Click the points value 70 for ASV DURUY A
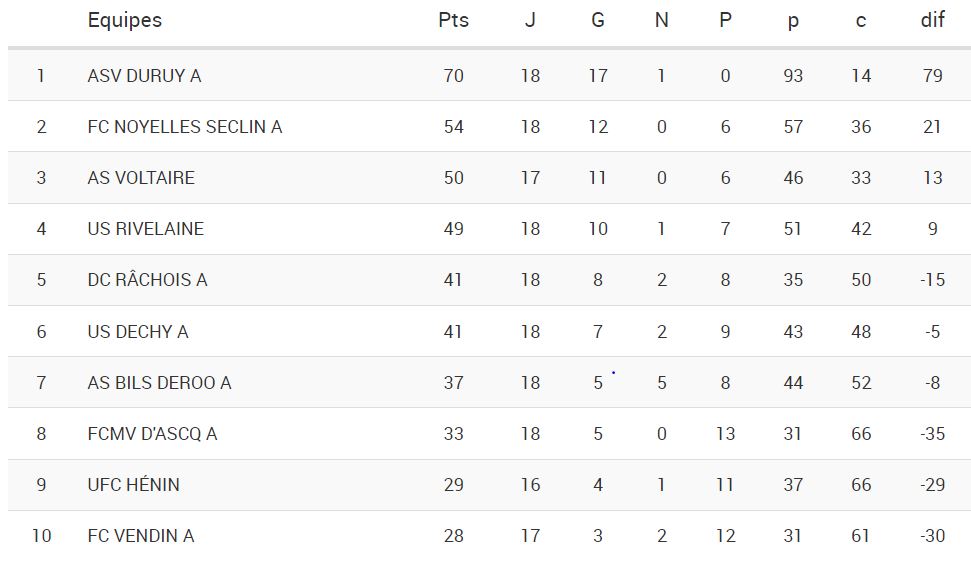 453,75
